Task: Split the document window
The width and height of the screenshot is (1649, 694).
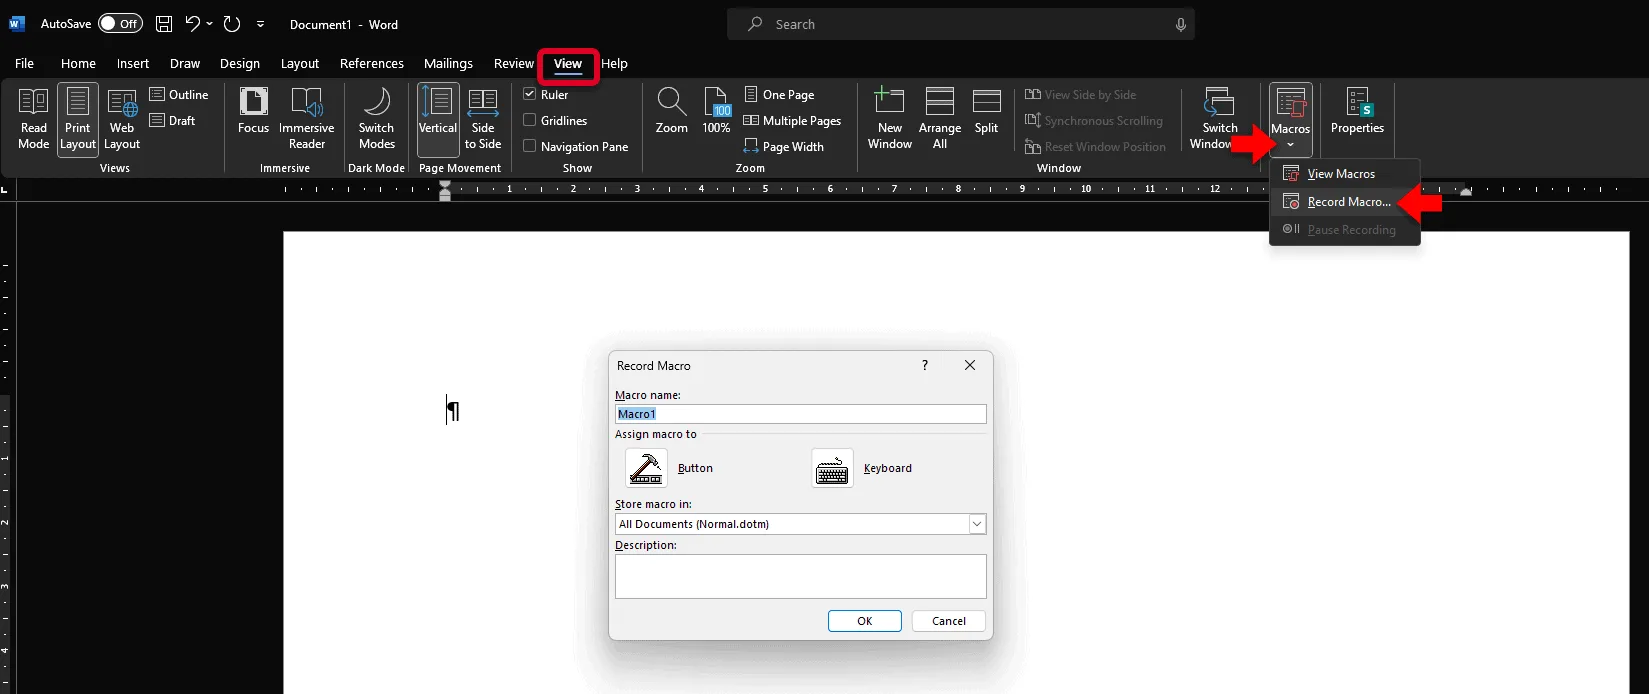Action: pyautogui.click(x=986, y=111)
